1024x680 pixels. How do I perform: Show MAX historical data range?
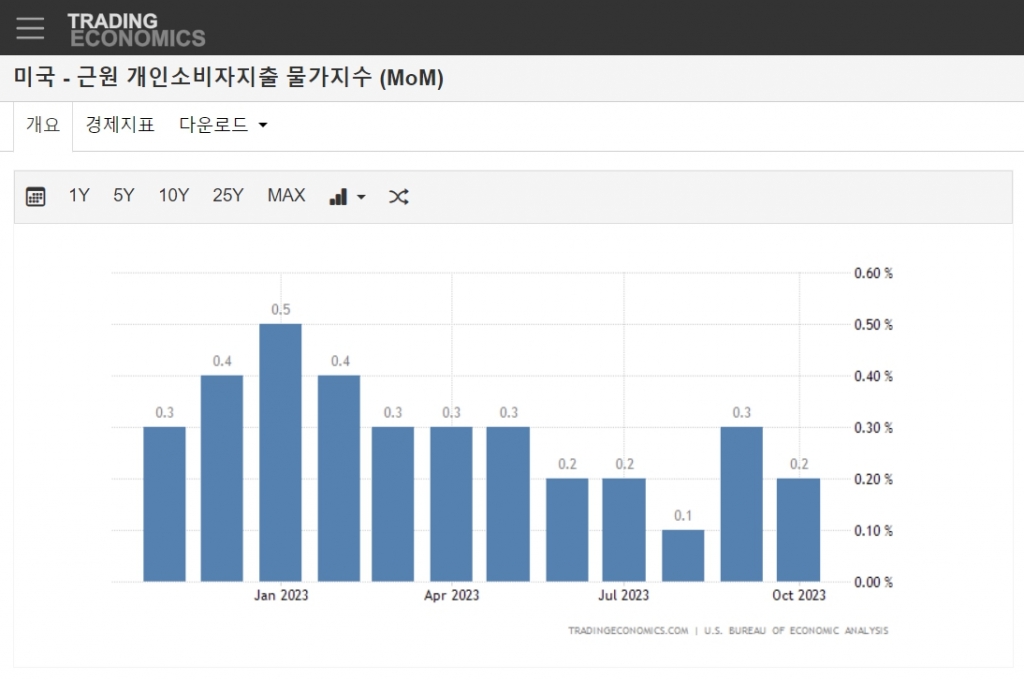pos(286,196)
